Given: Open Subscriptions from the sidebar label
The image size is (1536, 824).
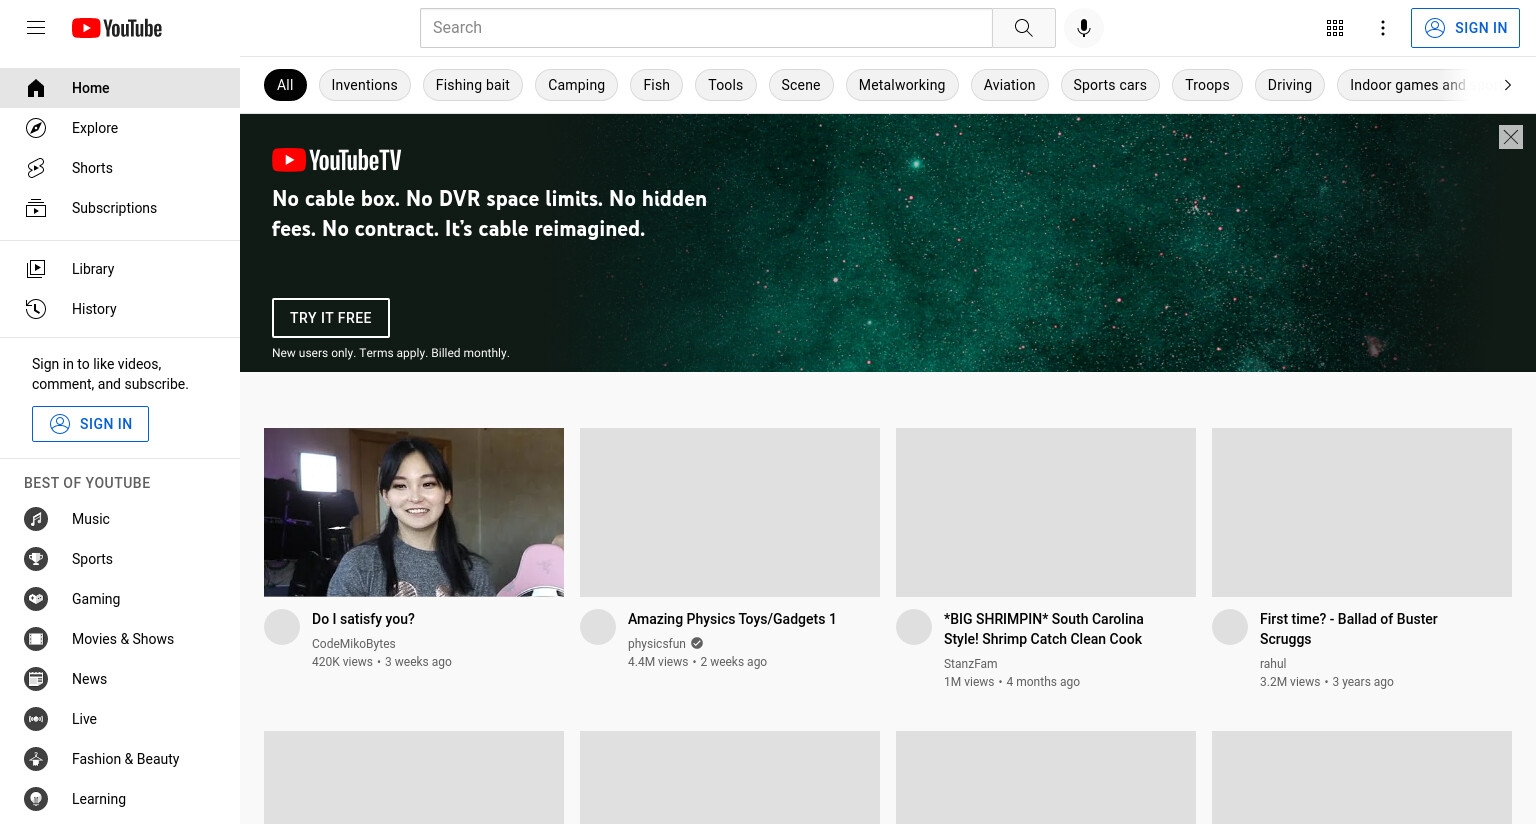Looking at the screenshot, I should click(x=114, y=208).
